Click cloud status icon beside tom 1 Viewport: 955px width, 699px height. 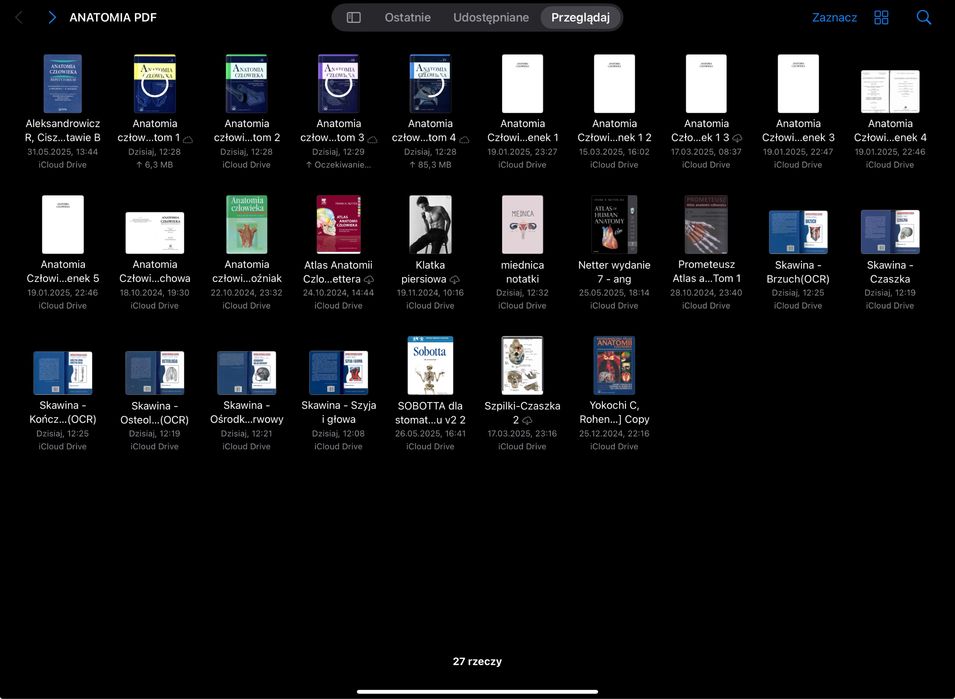tap(188, 139)
